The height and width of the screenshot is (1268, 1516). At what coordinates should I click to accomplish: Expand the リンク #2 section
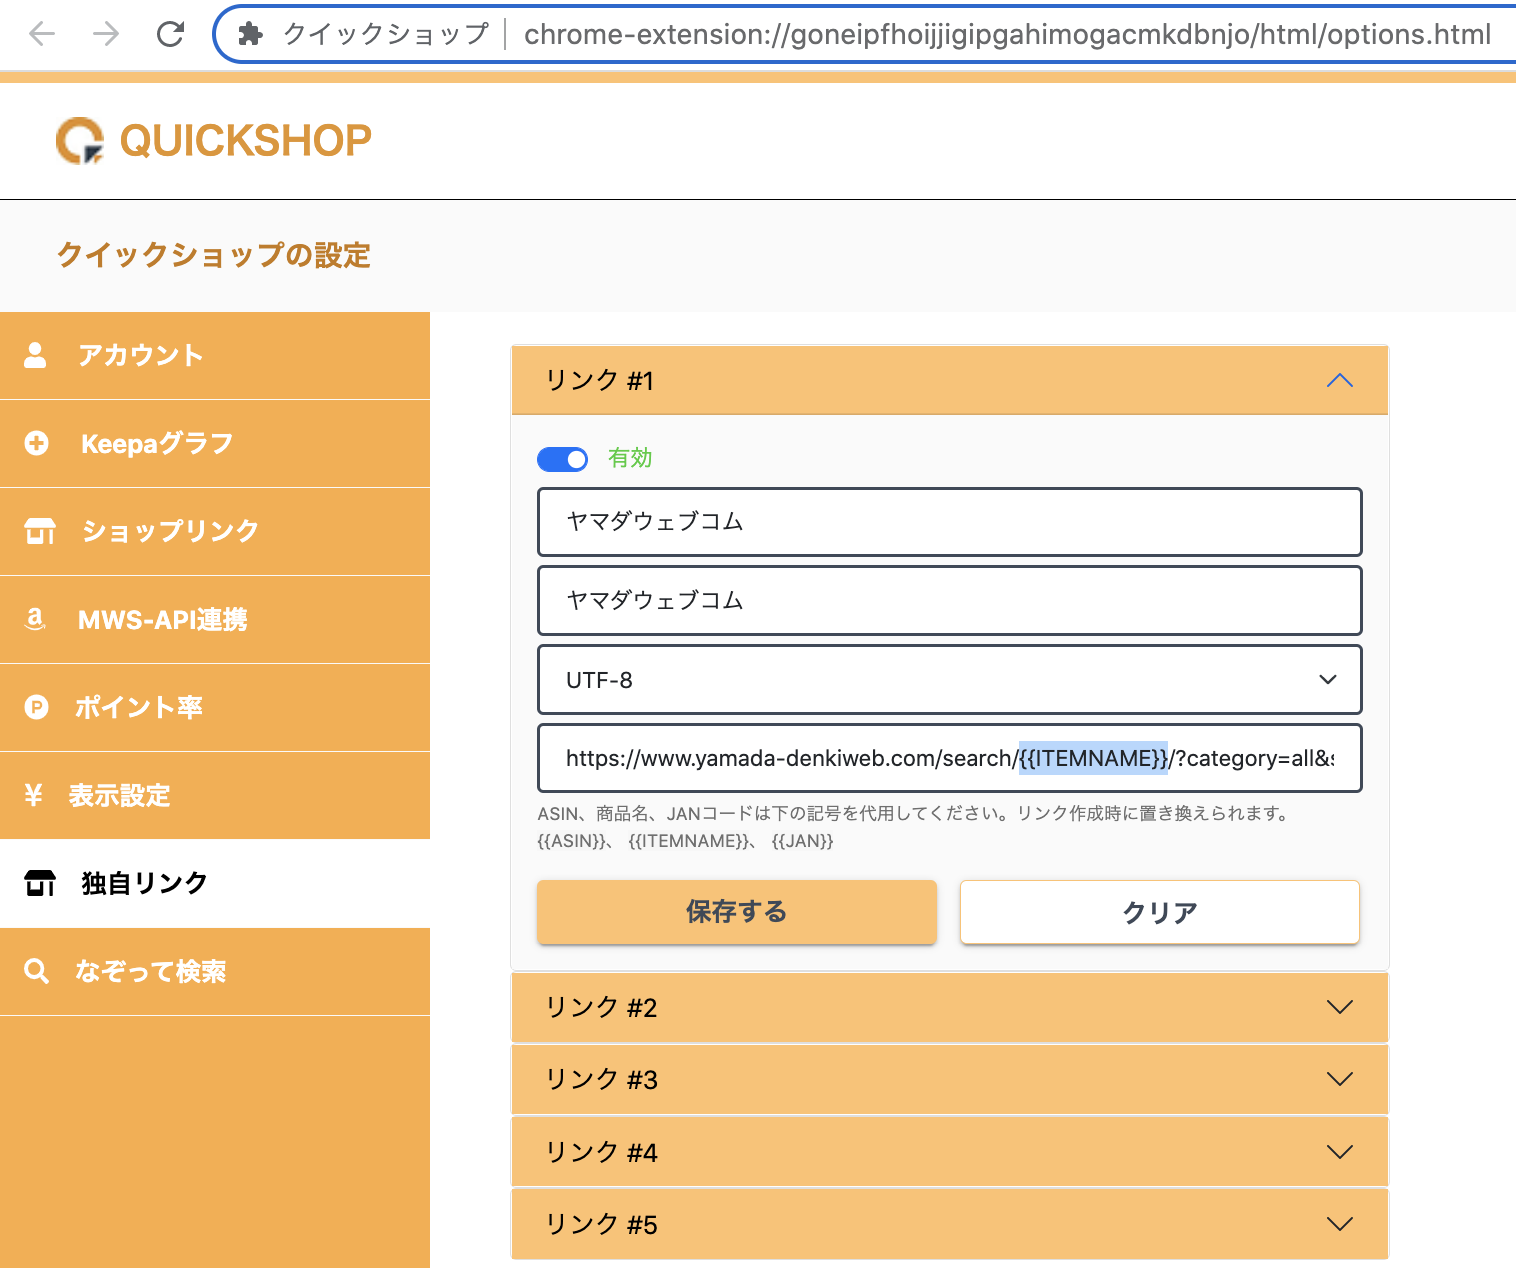[950, 1008]
